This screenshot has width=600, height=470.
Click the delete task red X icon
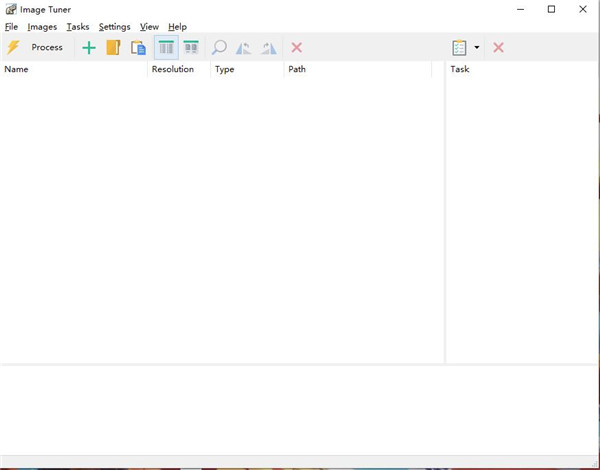coord(498,47)
